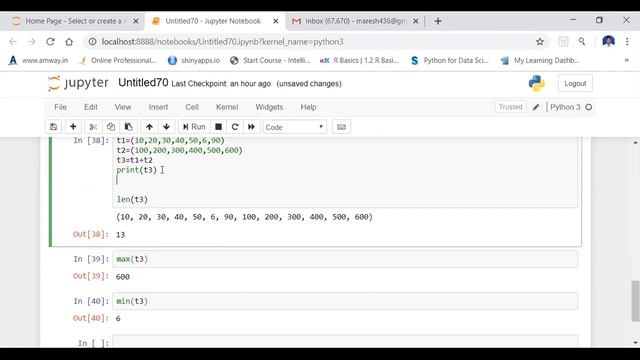The image size is (640, 360).
Task: Click the Jupyter logo
Action: click(x=78, y=83)
